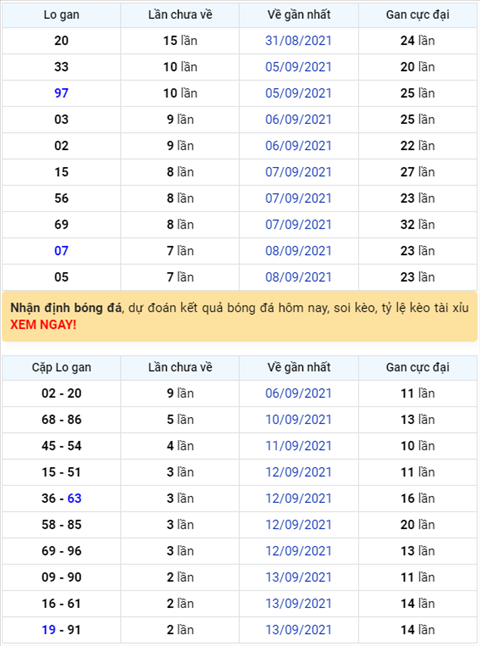Click the blue number 19 in pair 19 - 91

click(49, 630)
